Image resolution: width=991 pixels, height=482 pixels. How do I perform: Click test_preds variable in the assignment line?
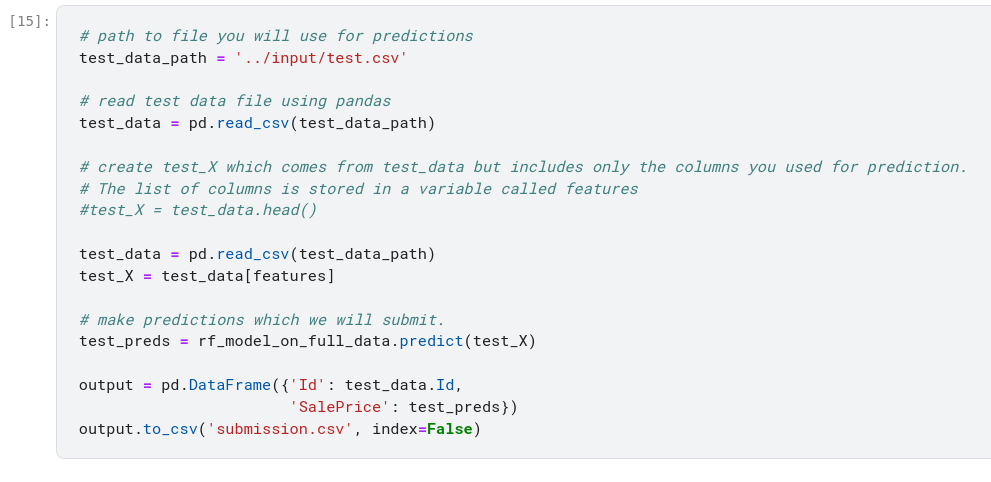124,341
